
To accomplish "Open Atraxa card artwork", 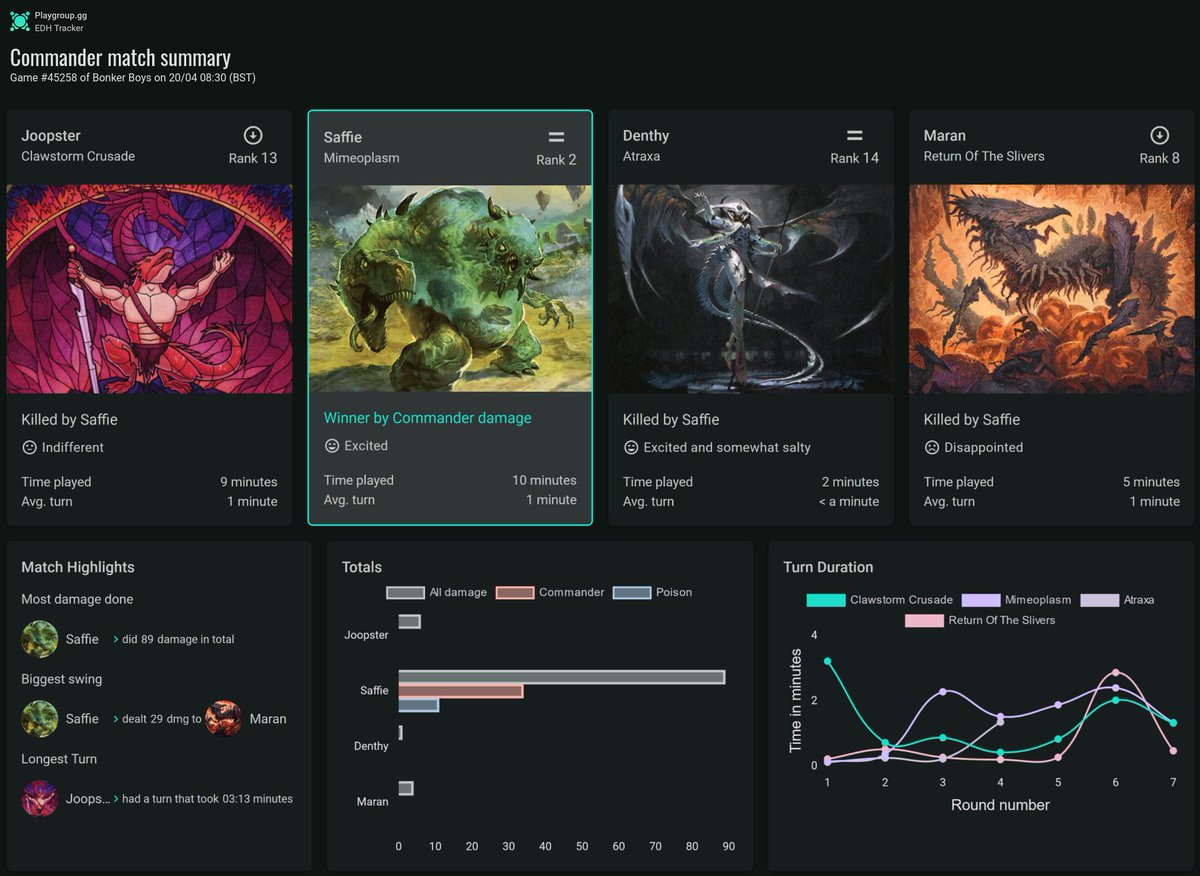I will [751, 289].
